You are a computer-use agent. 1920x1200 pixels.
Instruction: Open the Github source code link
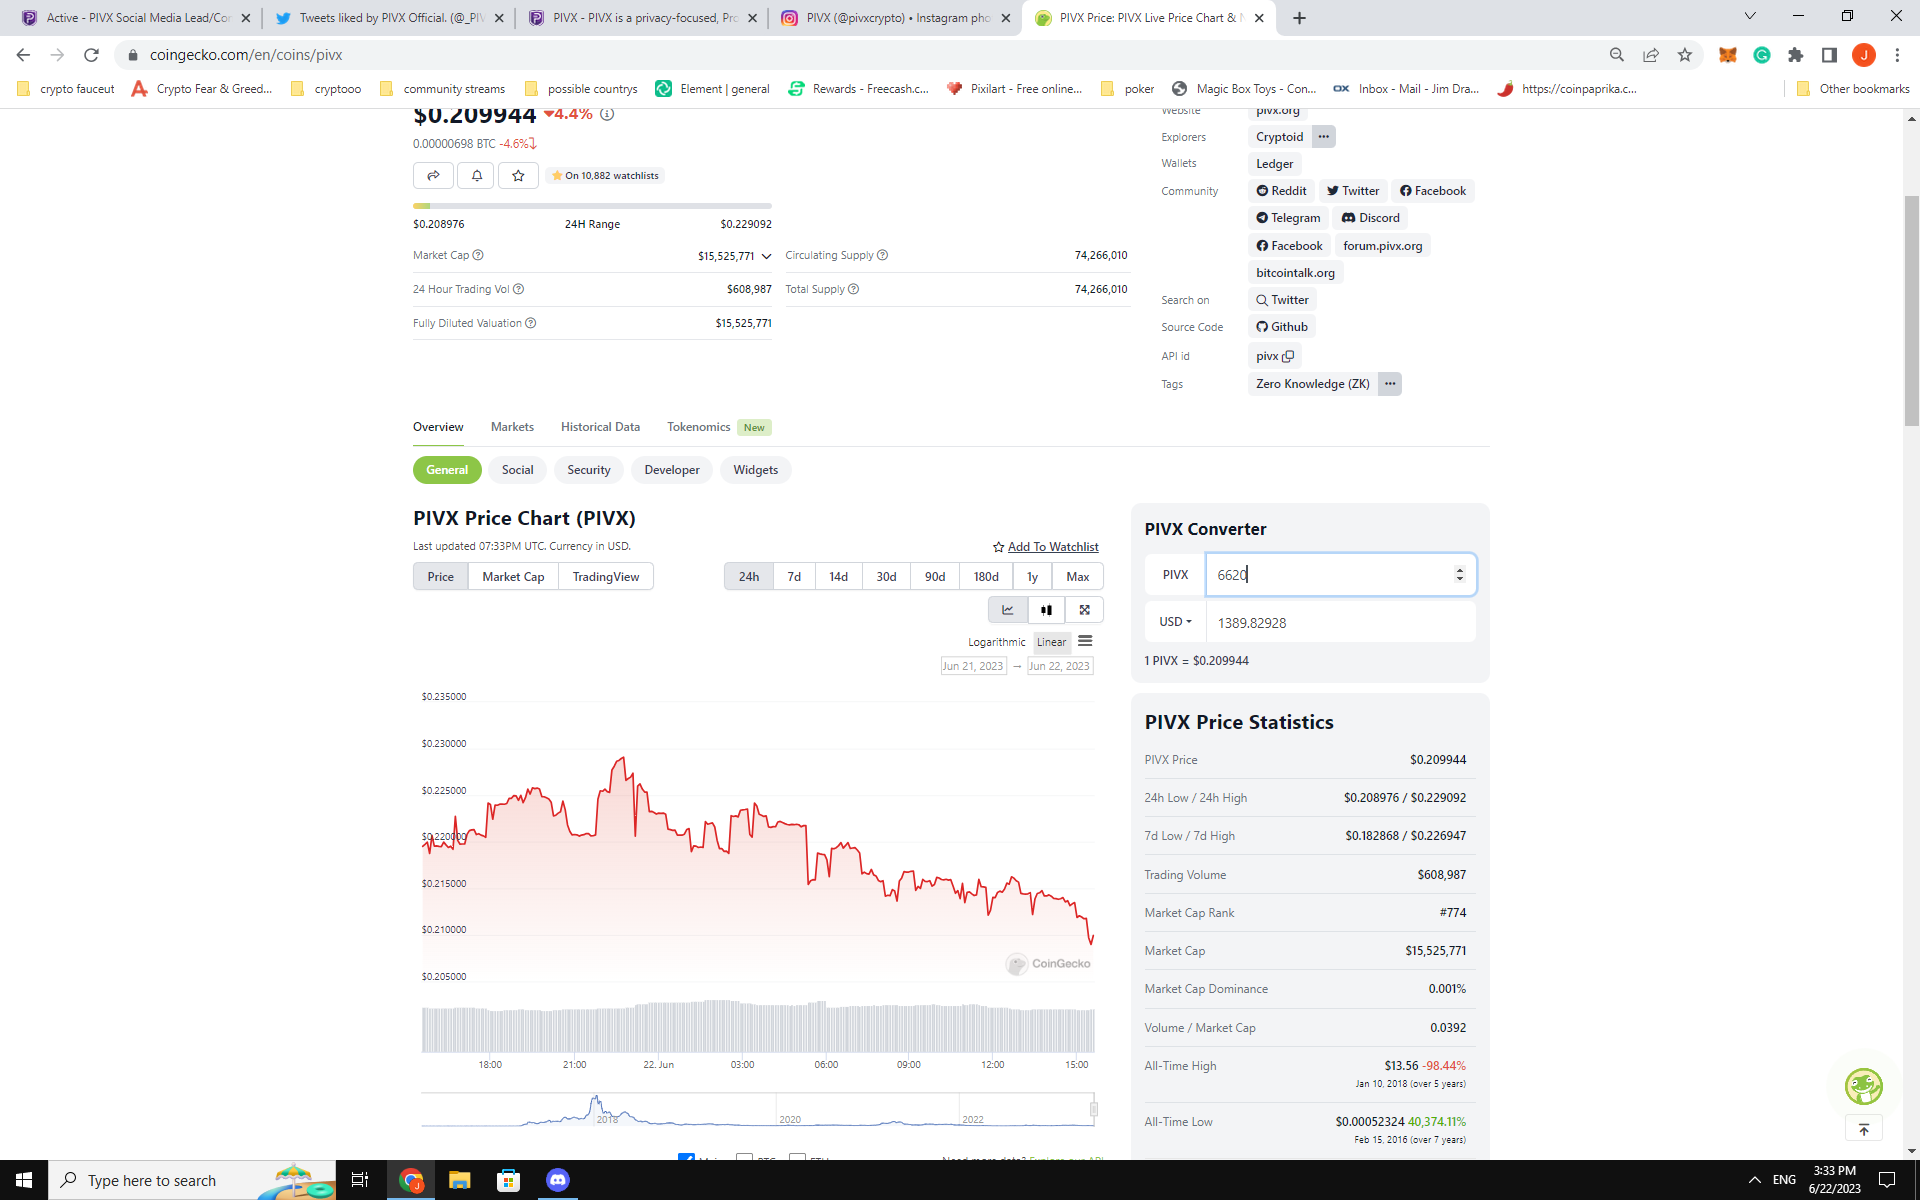(1282, 327)
